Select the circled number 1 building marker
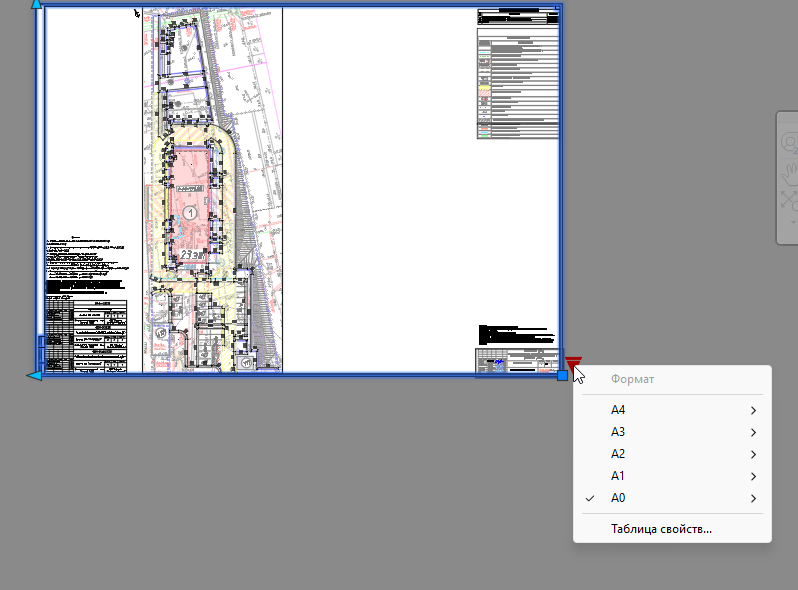 pyautogui.click(x=190, y=213)
